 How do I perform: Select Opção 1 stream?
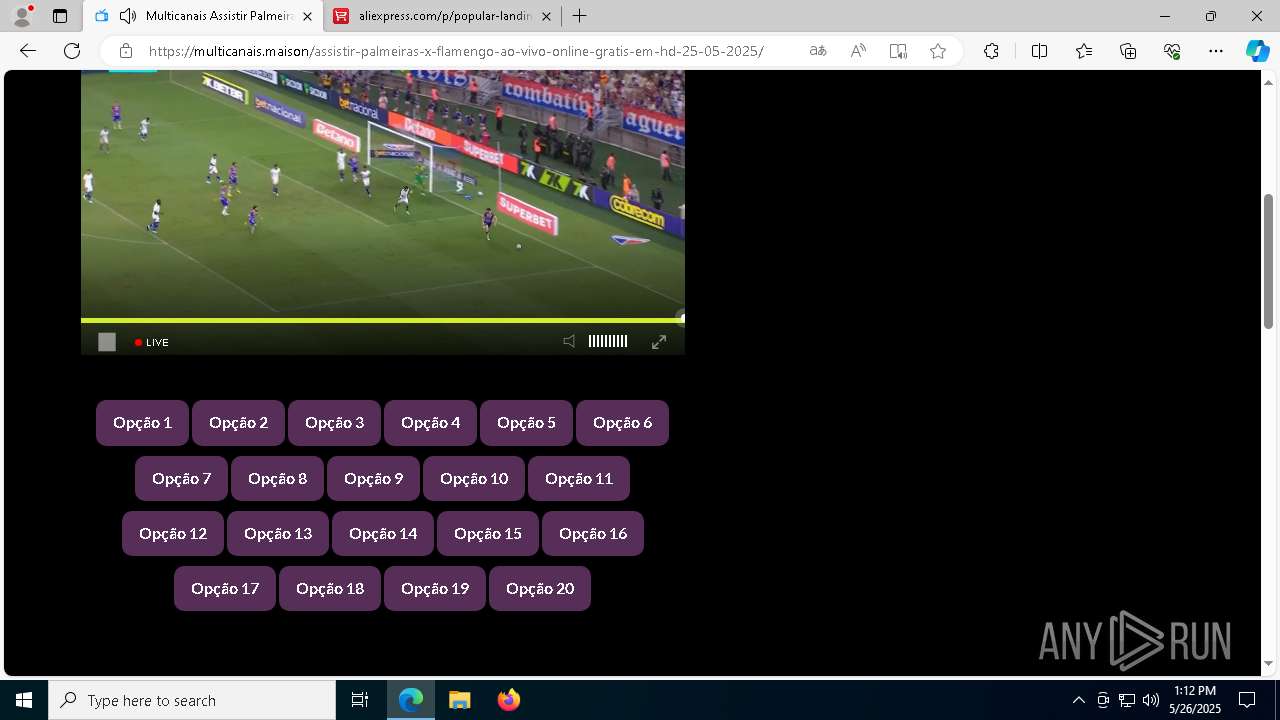pyautogui.click(x=142, y=422)
